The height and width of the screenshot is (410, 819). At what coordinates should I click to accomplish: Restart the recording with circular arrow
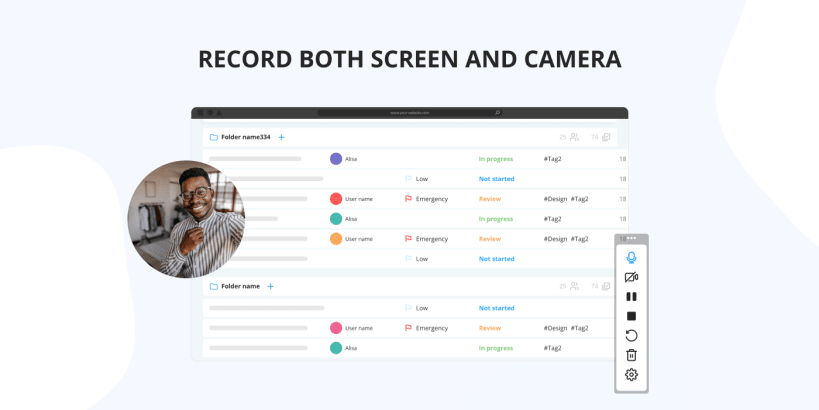(631, 335)
